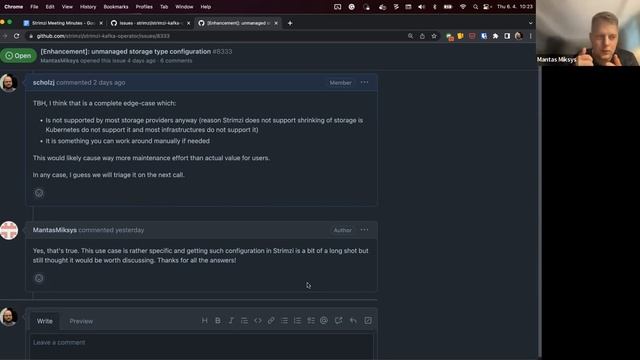Add a link using the comment toolbar
Viewport: 640px width, 360px height.
[x=271, y=321]
